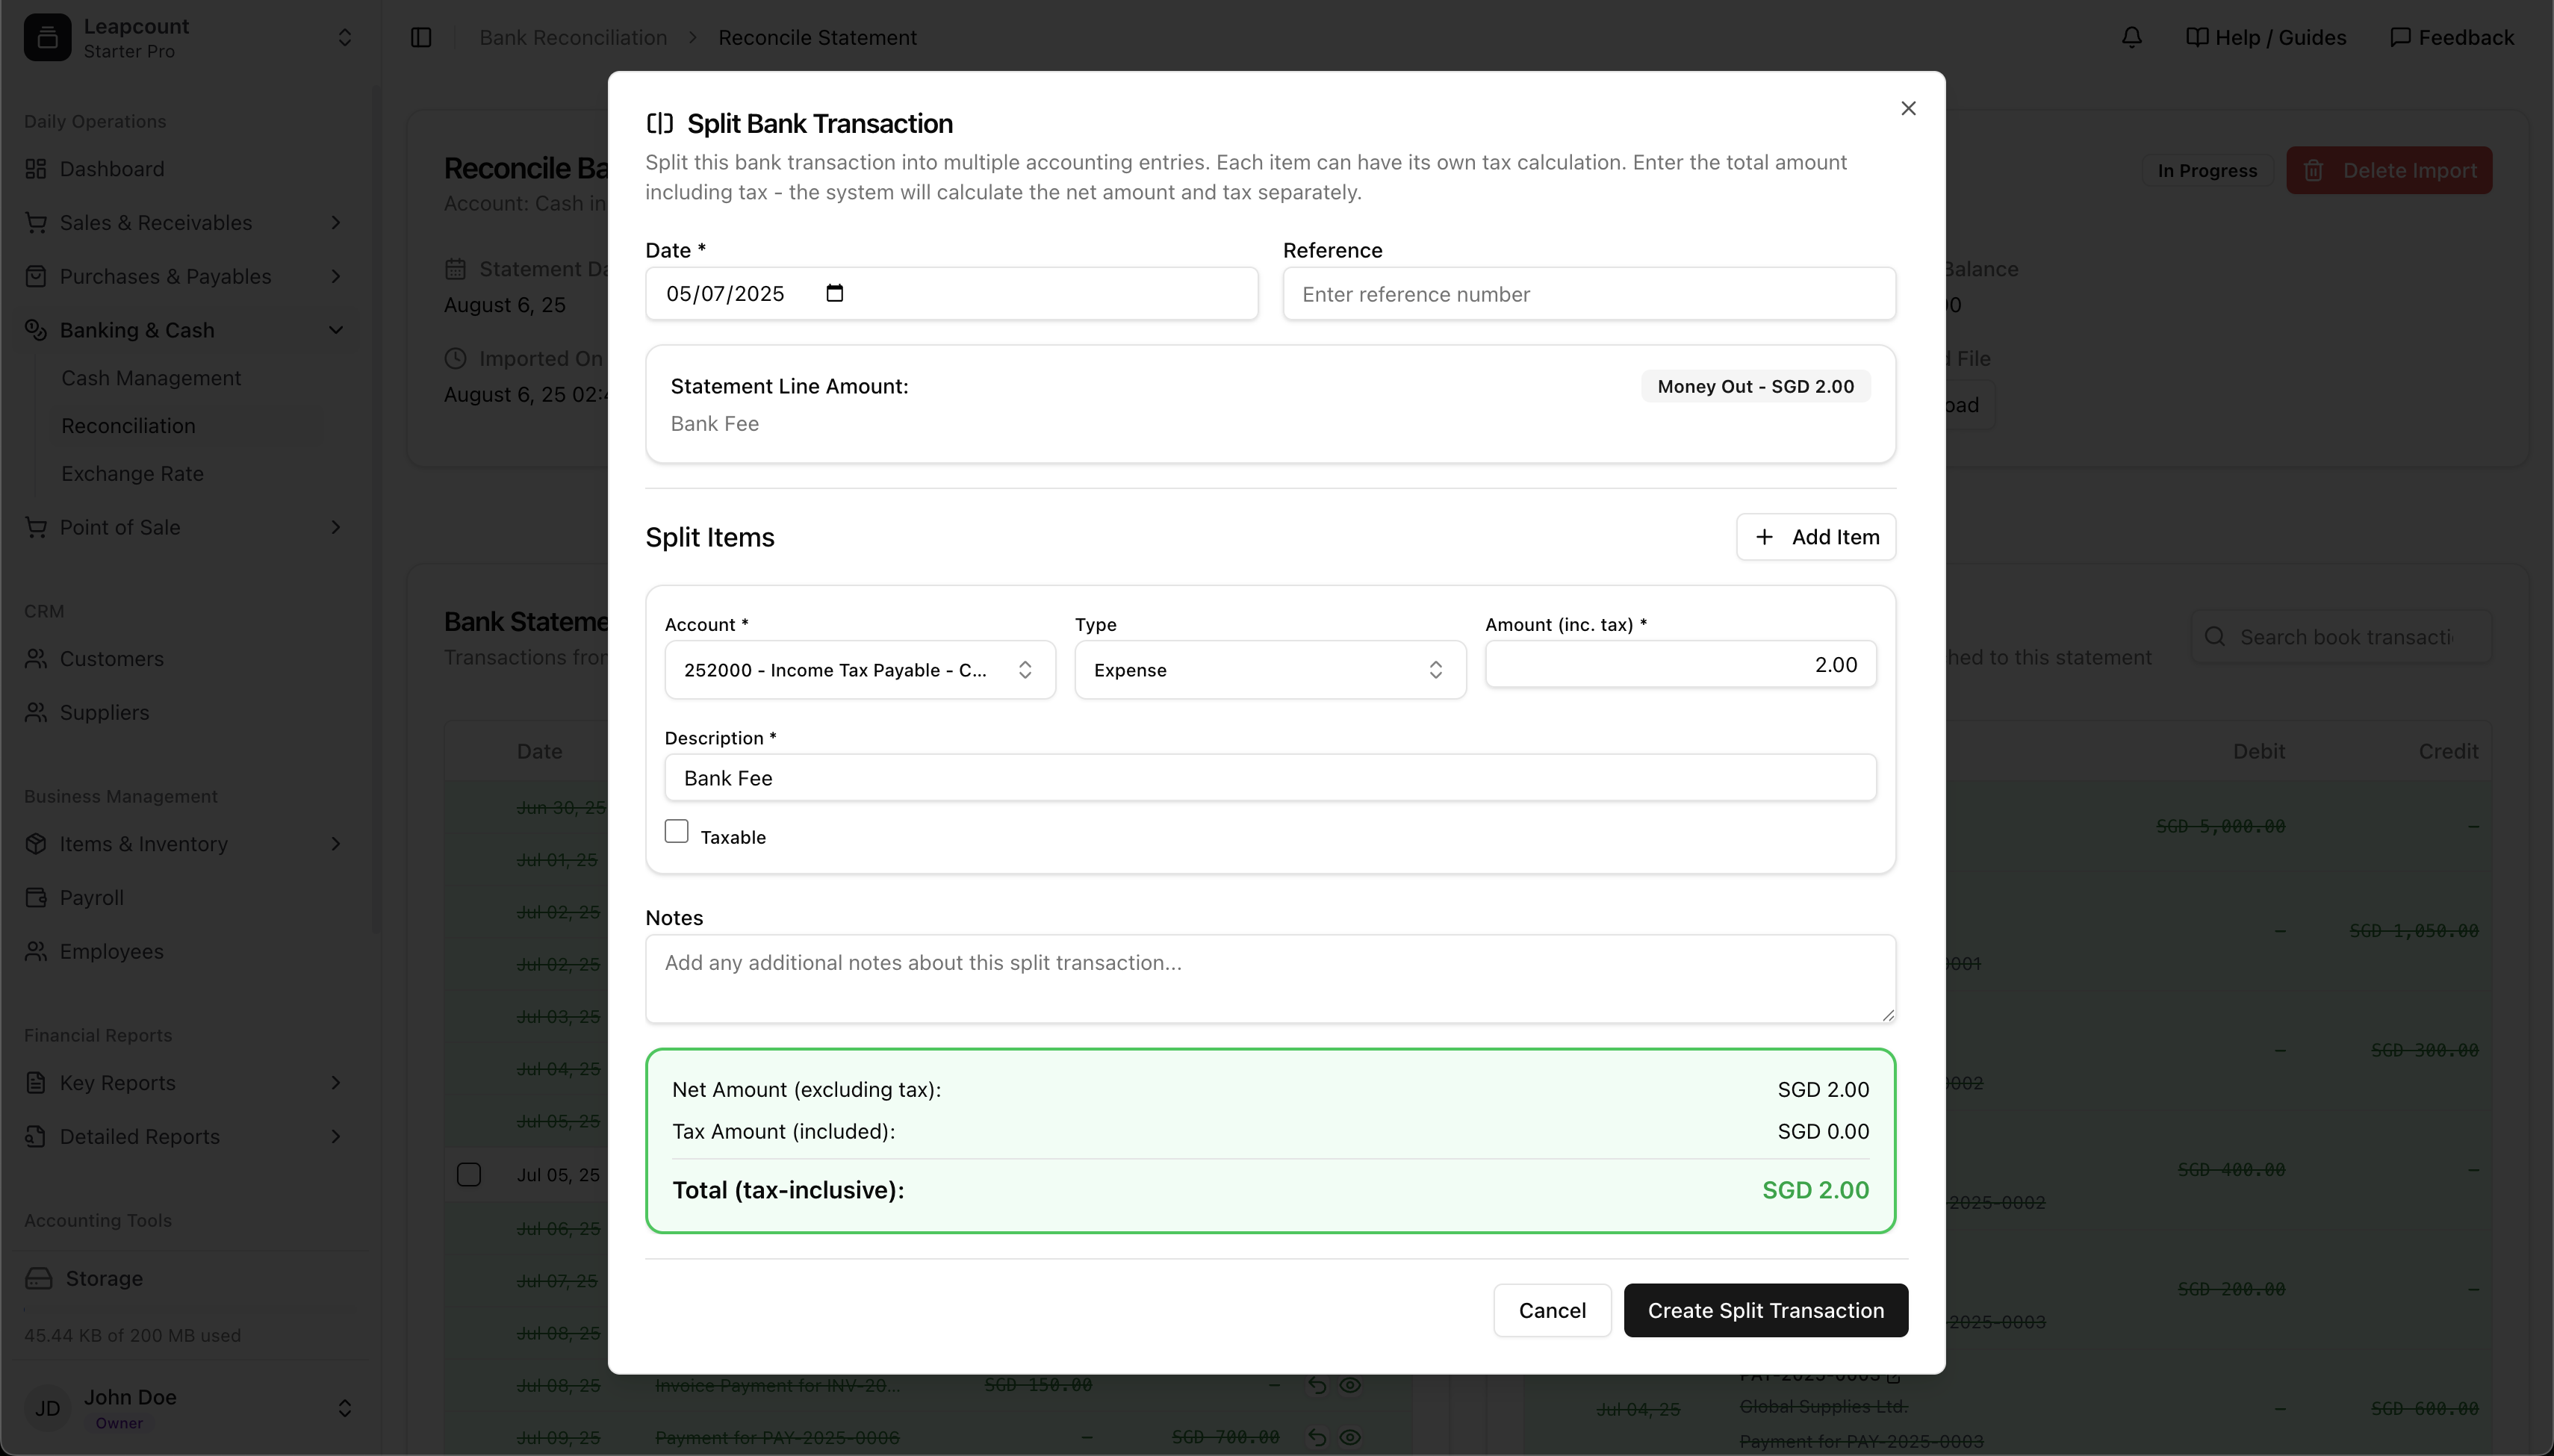Click the Suppliers people icon
The width and height of the screenshot is (2554, 1456).
(36, 712)
